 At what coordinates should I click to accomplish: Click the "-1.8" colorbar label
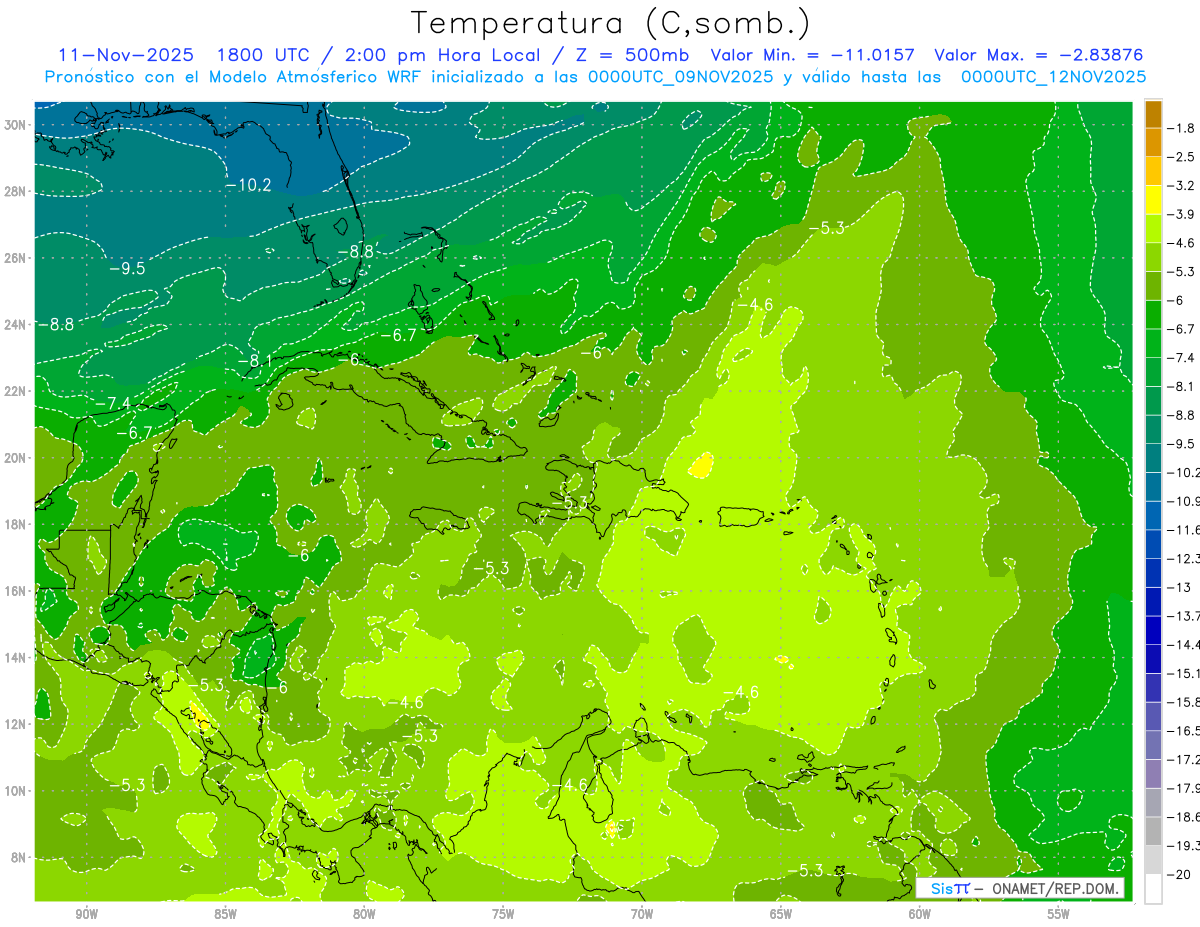click(1182, 128)
